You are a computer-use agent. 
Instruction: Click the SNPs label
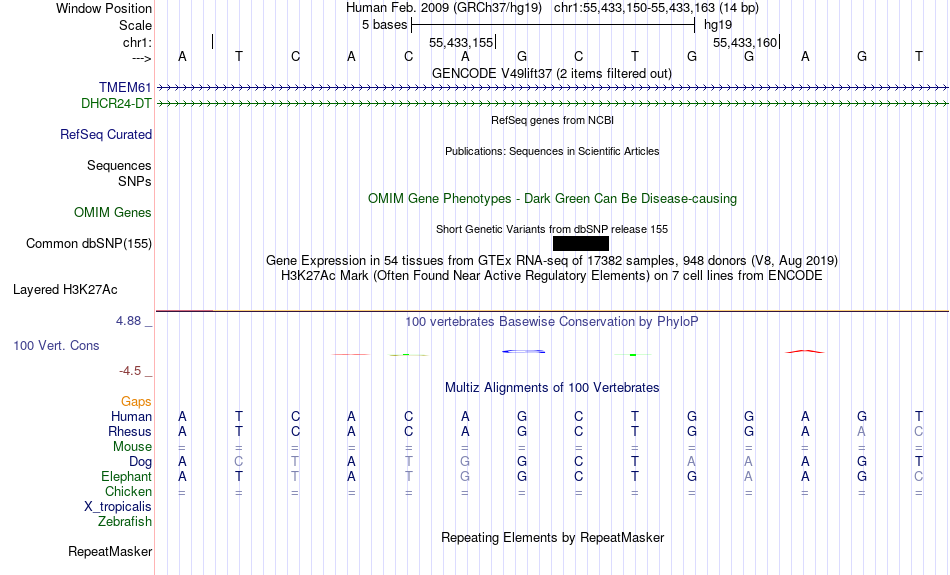pyautogui.click(x=135, y=181)
